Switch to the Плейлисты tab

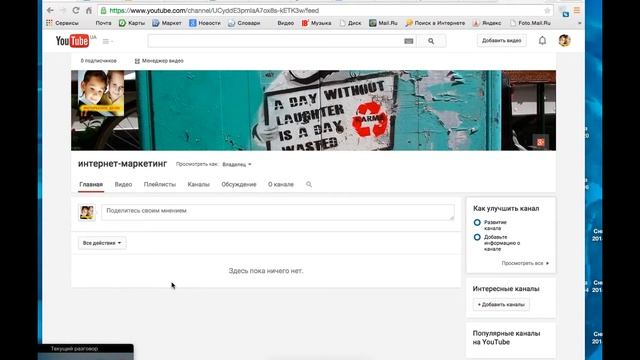click(160, 184)
